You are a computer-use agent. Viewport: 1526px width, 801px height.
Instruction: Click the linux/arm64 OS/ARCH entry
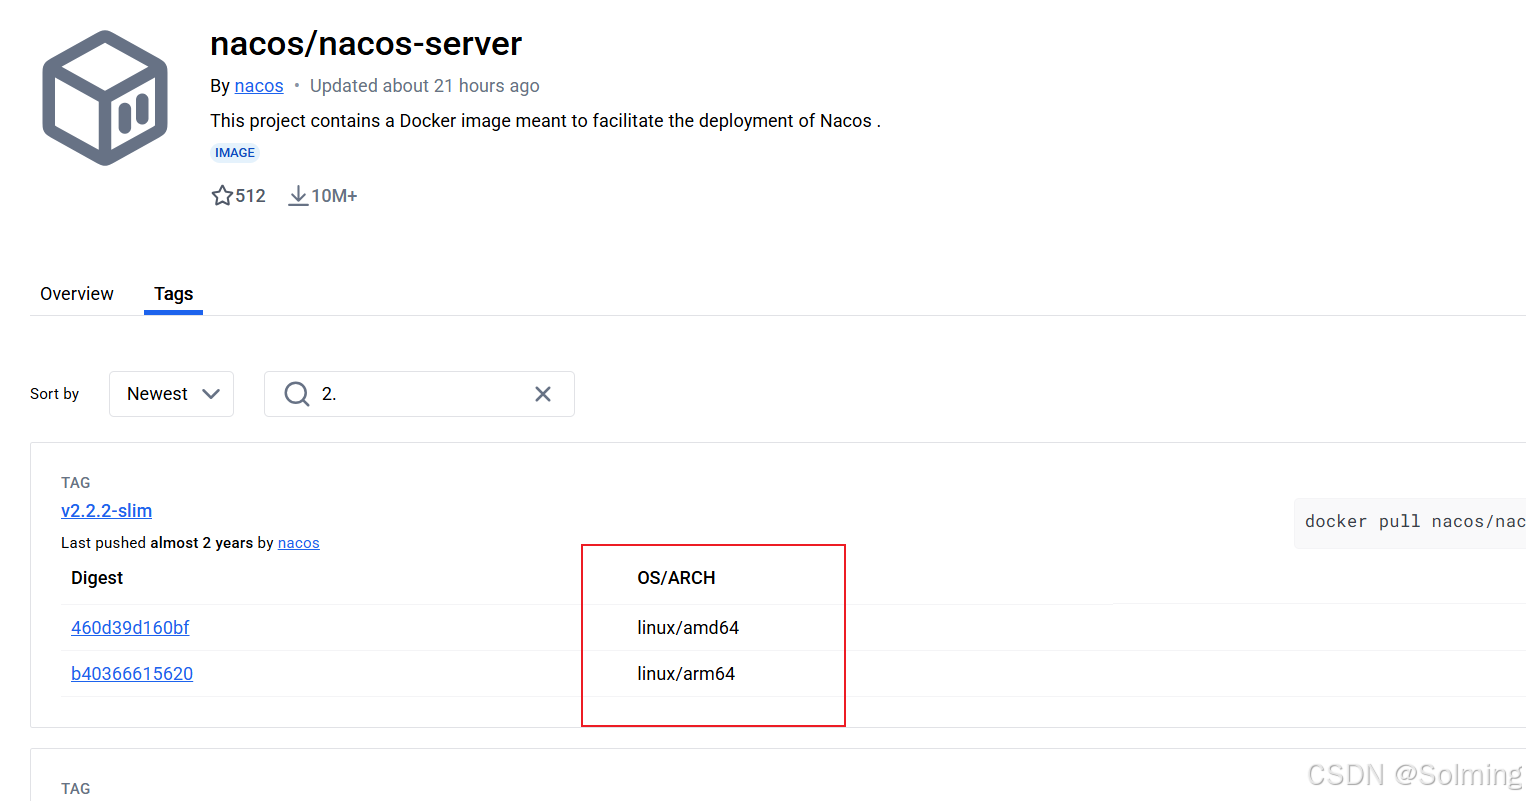click(686, 673)
